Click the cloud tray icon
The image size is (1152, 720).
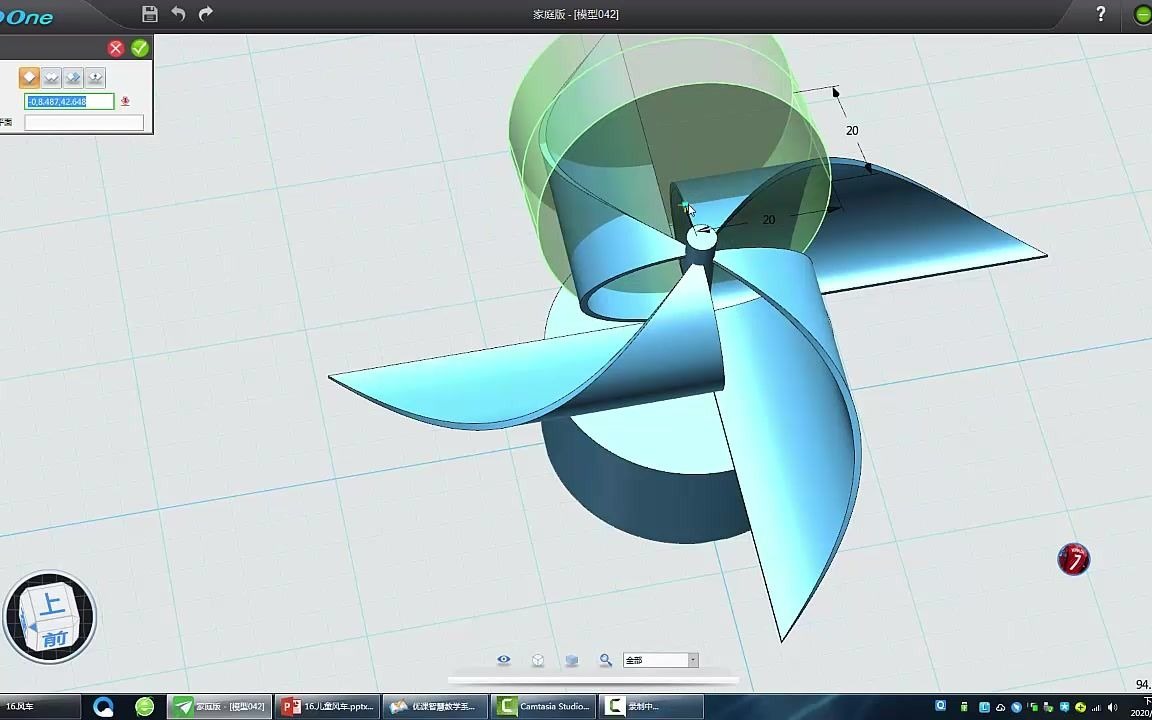tap(1001, 707)
